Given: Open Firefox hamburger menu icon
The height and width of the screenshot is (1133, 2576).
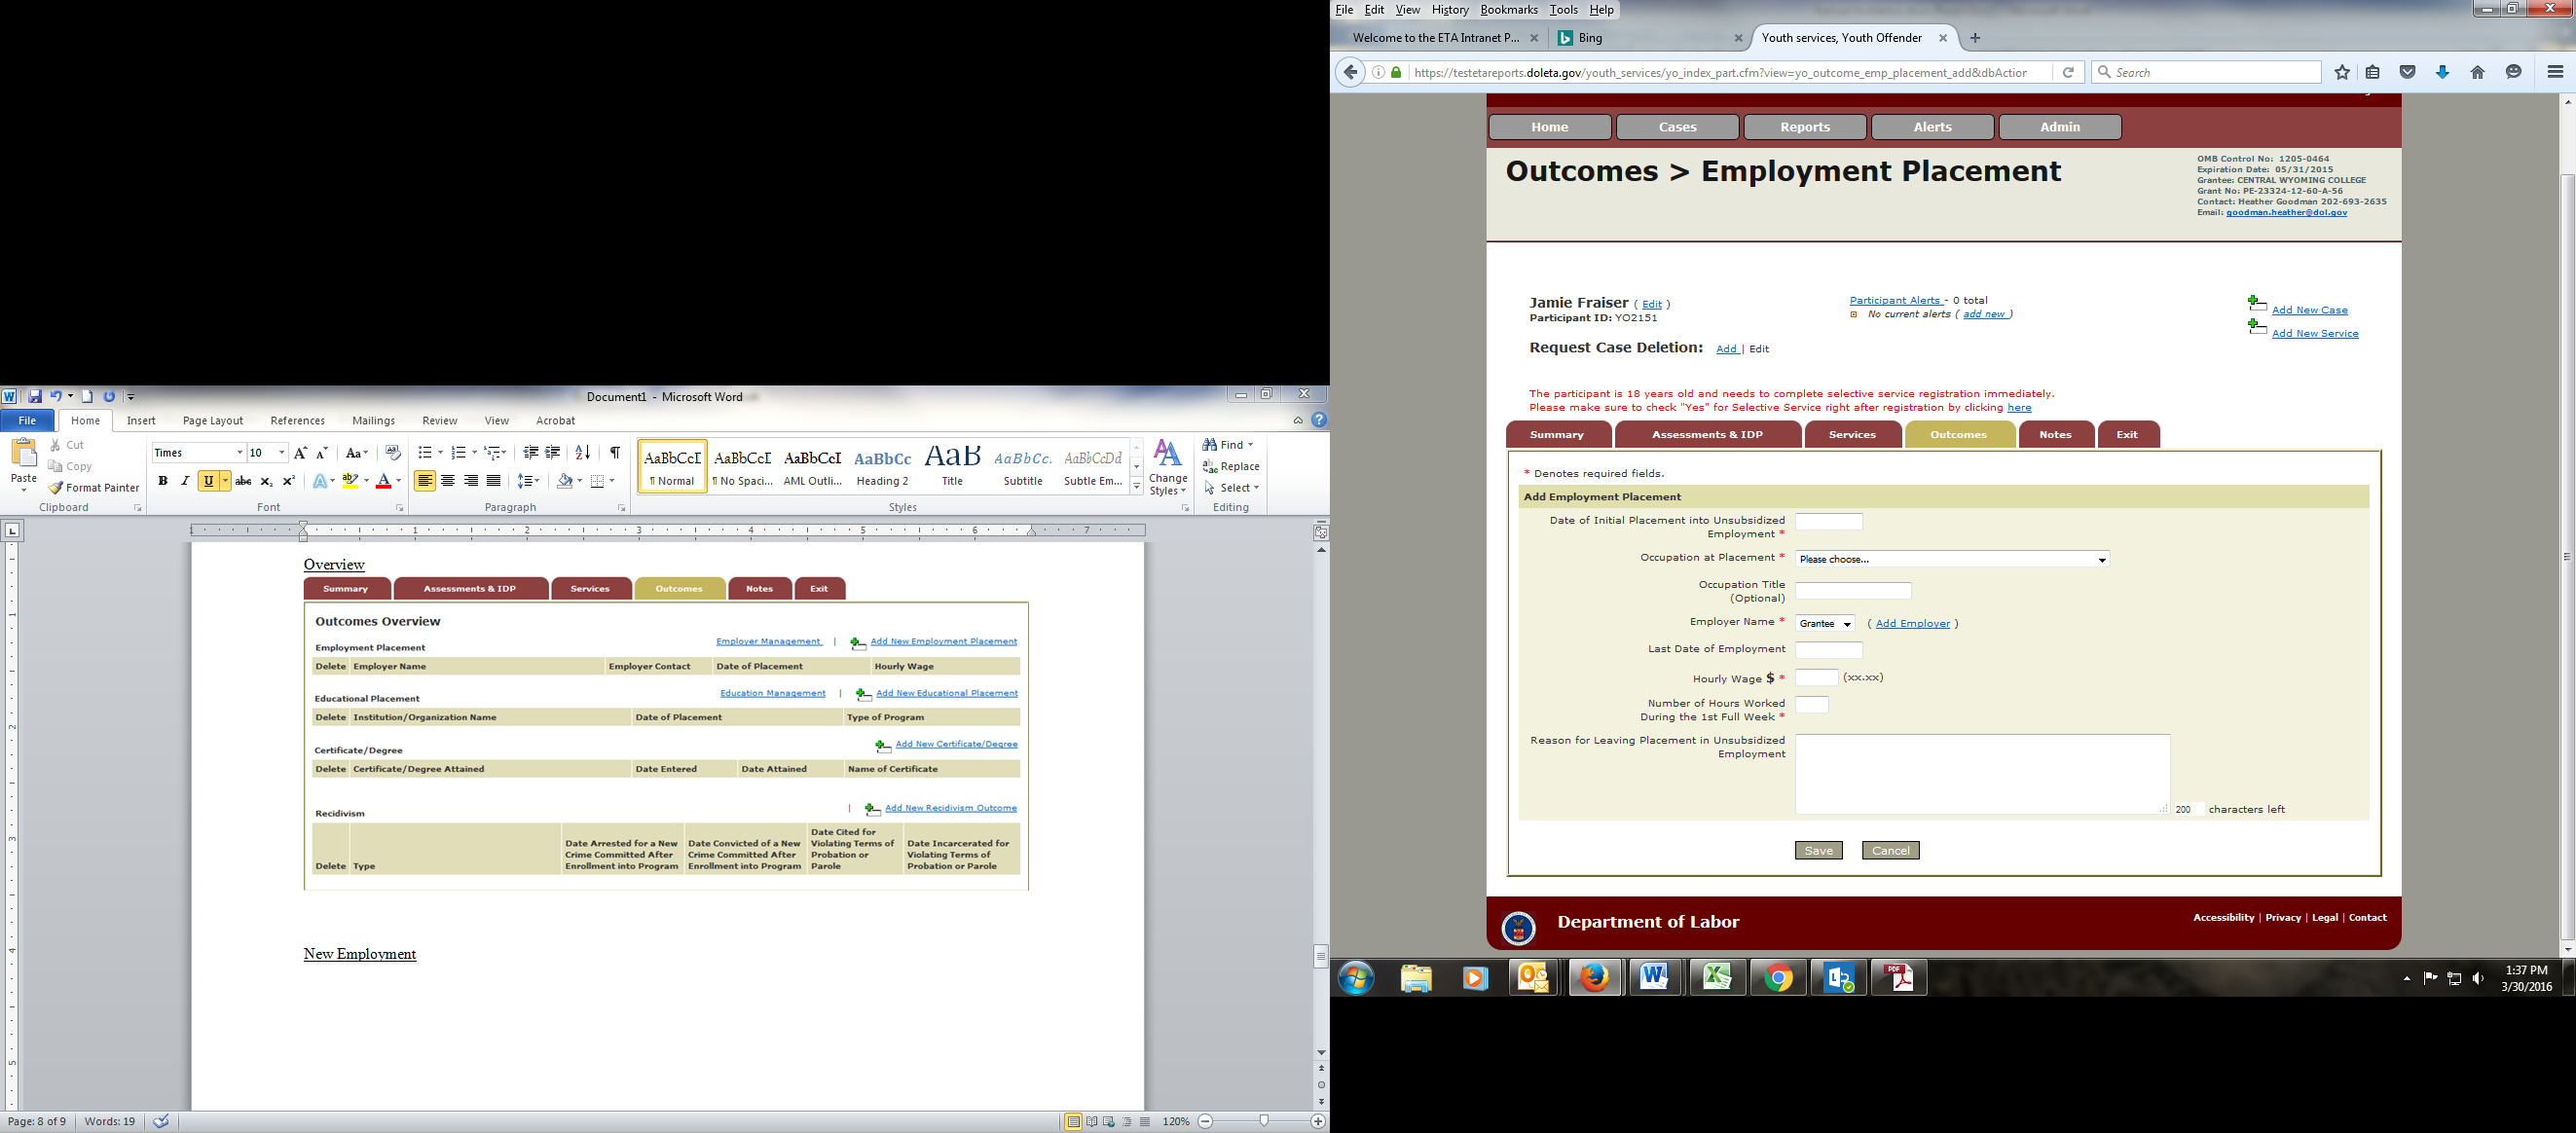Looking at the screenshot, I should [2555, 72].
